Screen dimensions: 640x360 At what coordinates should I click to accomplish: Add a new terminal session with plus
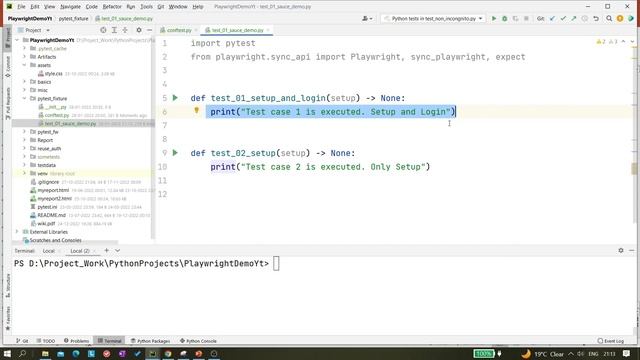(107, 250)
